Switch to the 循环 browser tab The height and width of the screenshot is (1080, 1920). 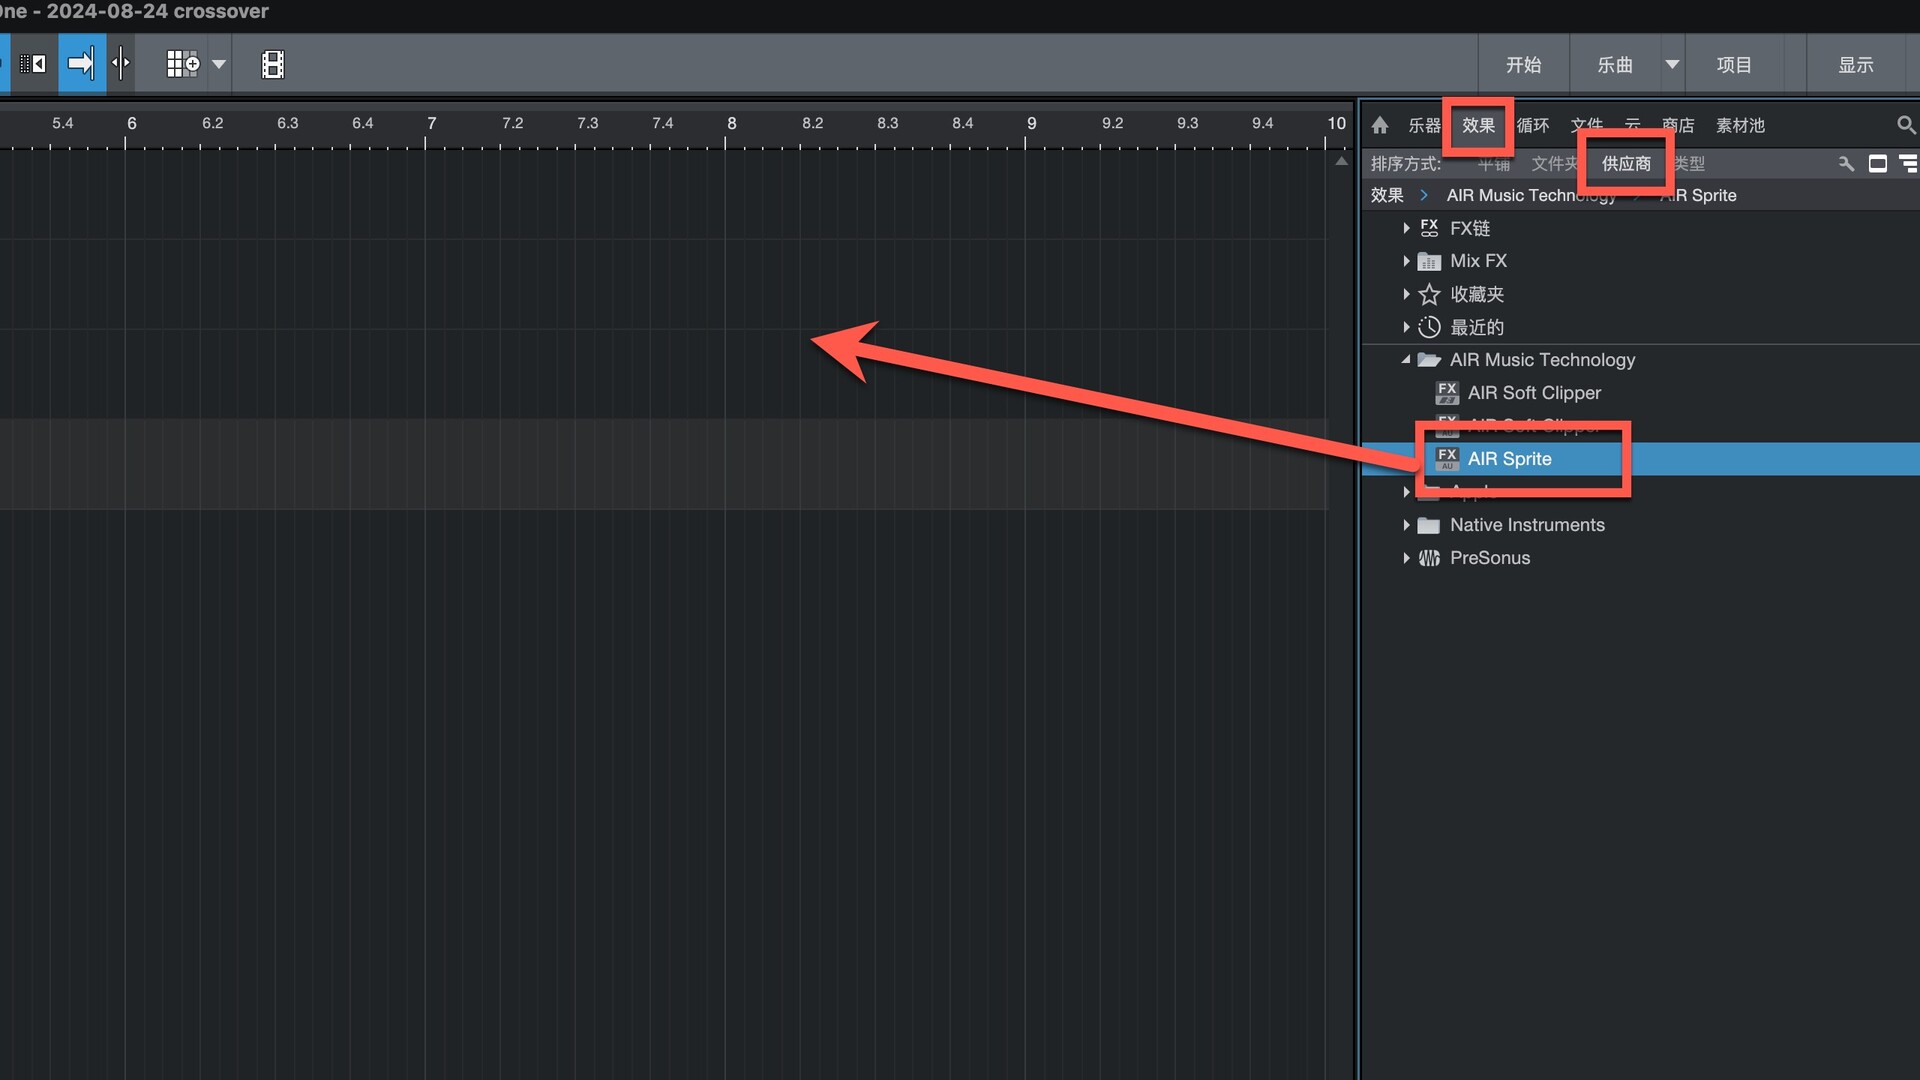pyautogui.click(x=1532, y=125)
